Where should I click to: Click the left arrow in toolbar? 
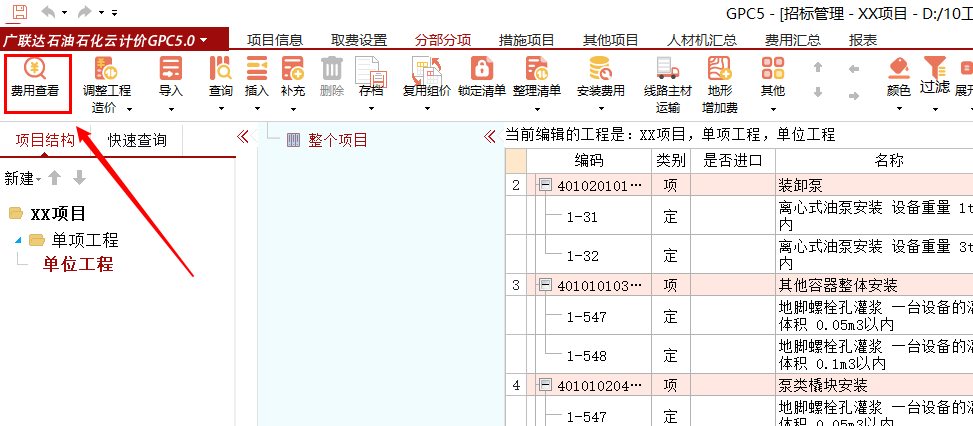[854, 69]
